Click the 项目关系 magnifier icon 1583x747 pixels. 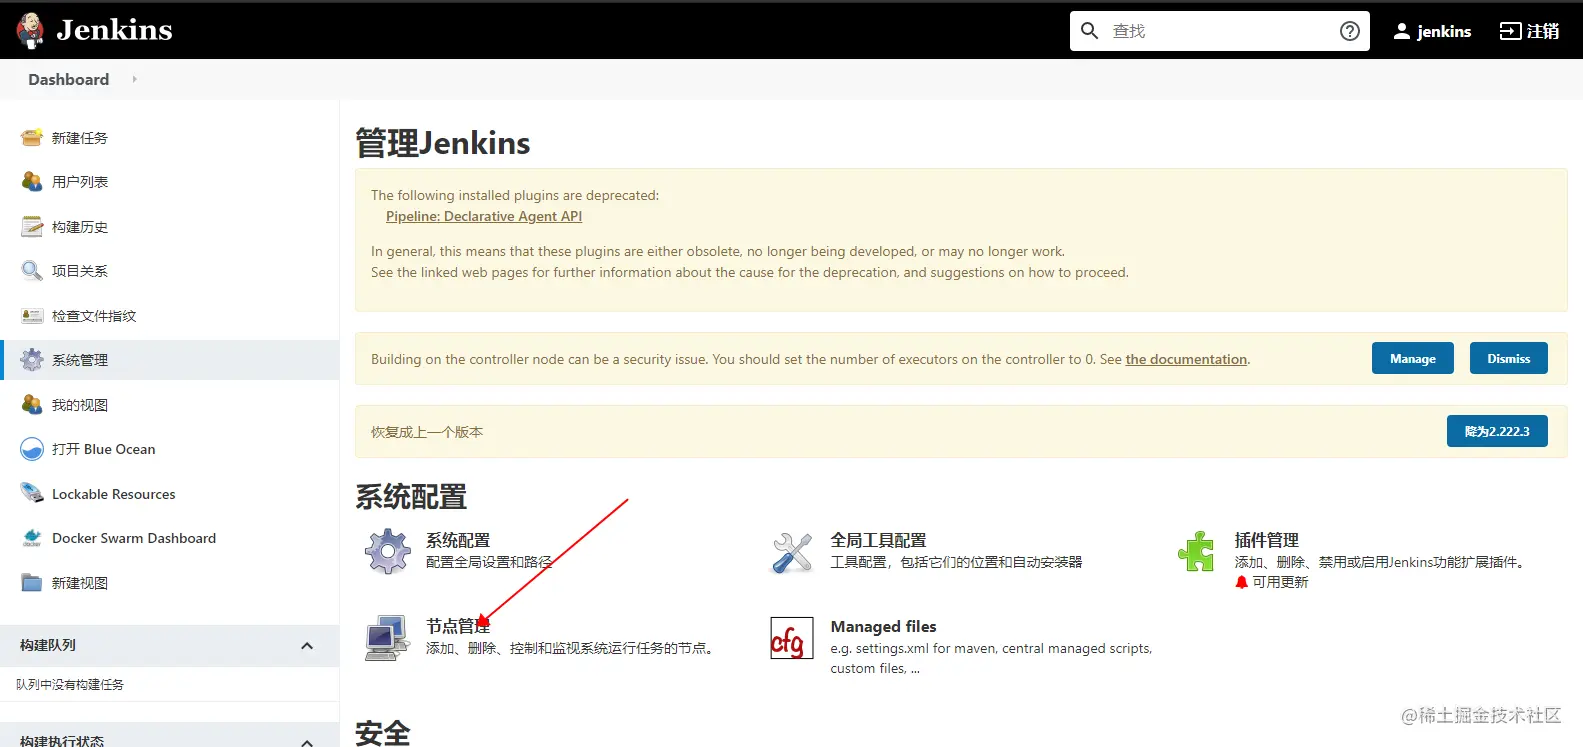pyautogui.click(x=32, y=271)
